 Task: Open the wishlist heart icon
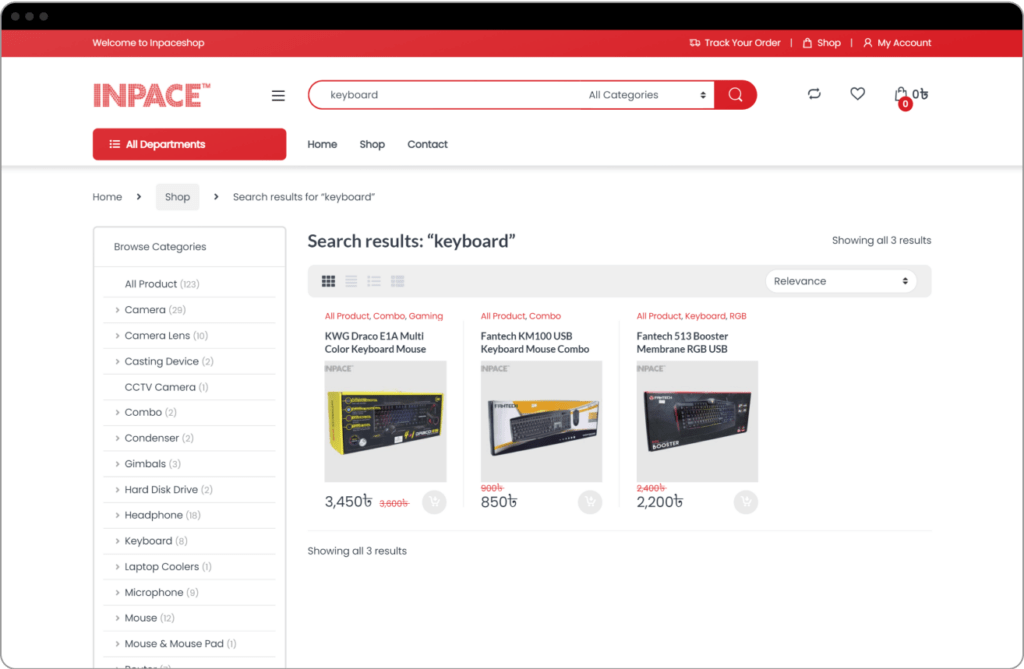tap(857, 93)
